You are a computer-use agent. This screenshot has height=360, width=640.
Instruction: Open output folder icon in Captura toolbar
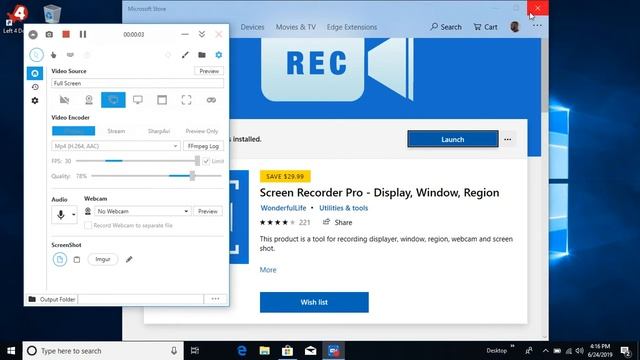(x=202, y=55)
